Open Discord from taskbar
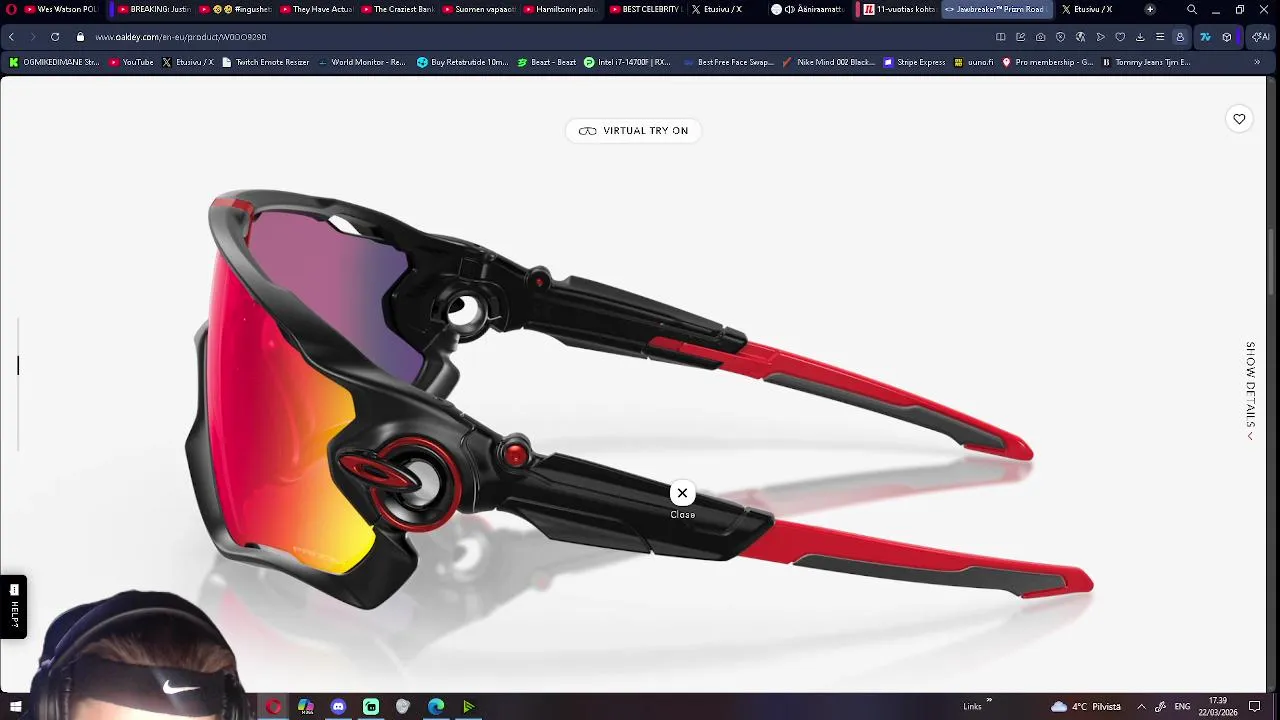Image resolution: width=1280 pixels, height=720 pixels. [x=338, y=707]
